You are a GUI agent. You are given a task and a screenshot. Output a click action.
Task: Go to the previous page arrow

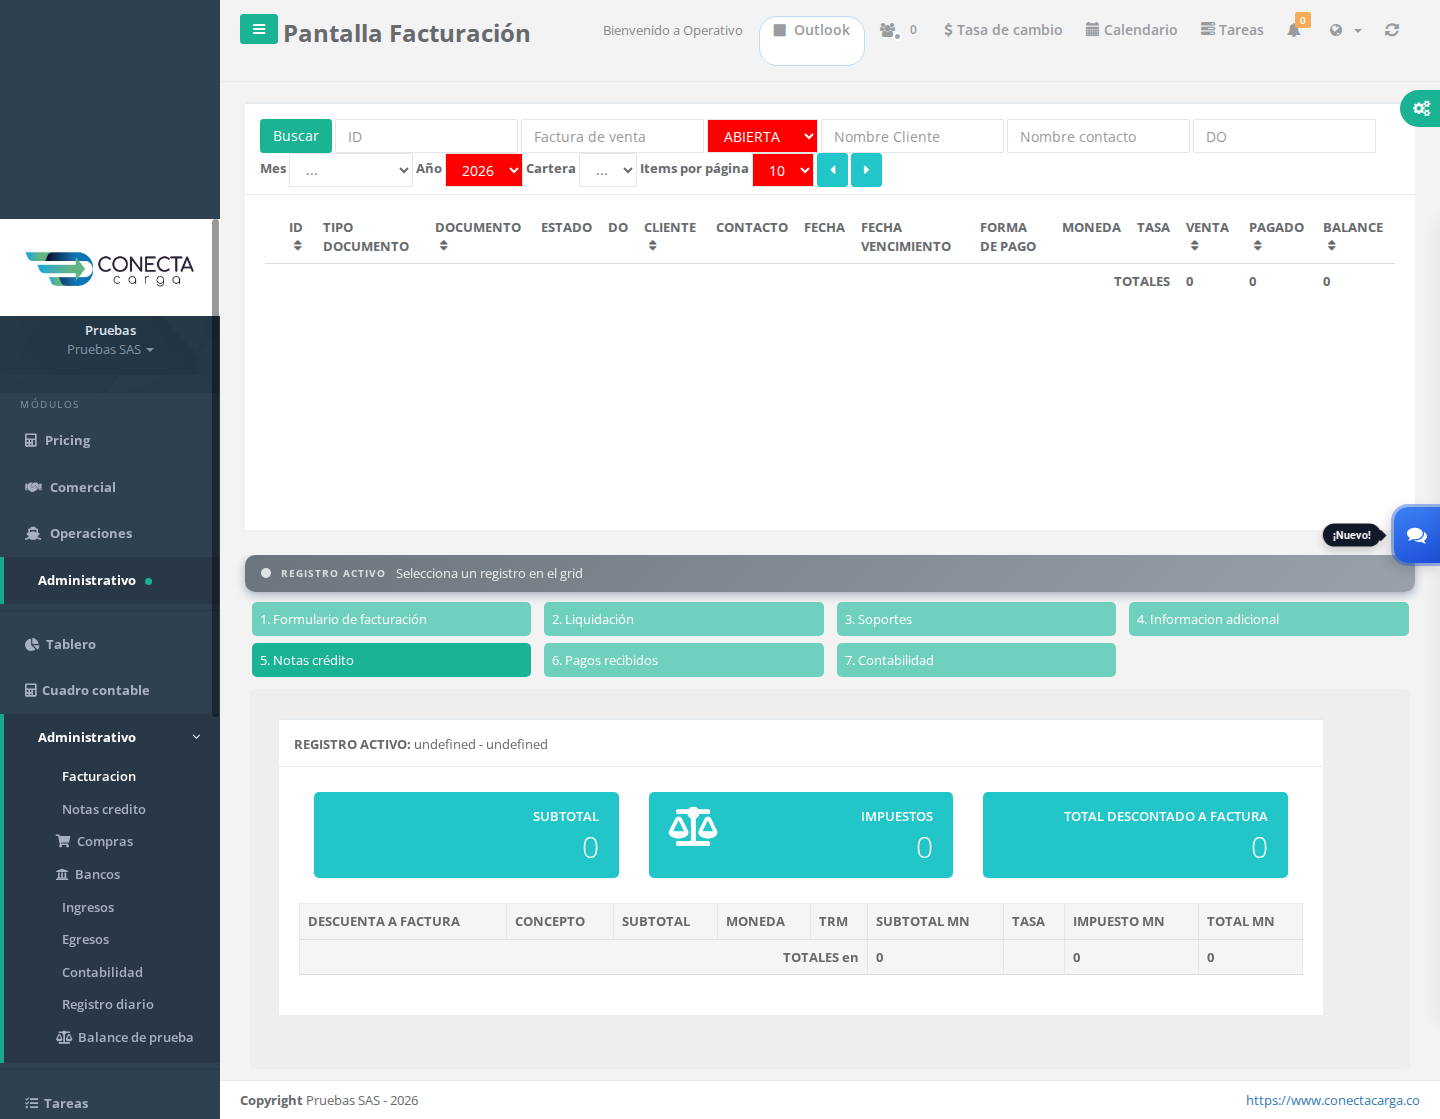coord(832,170)
